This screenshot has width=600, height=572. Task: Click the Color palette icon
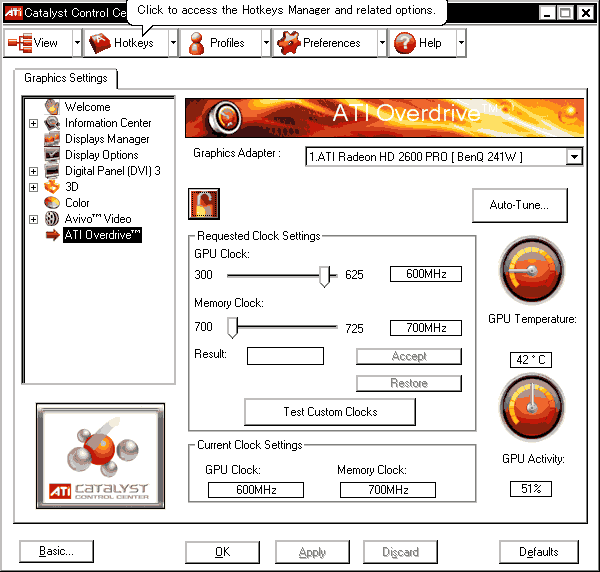(52, 203)
